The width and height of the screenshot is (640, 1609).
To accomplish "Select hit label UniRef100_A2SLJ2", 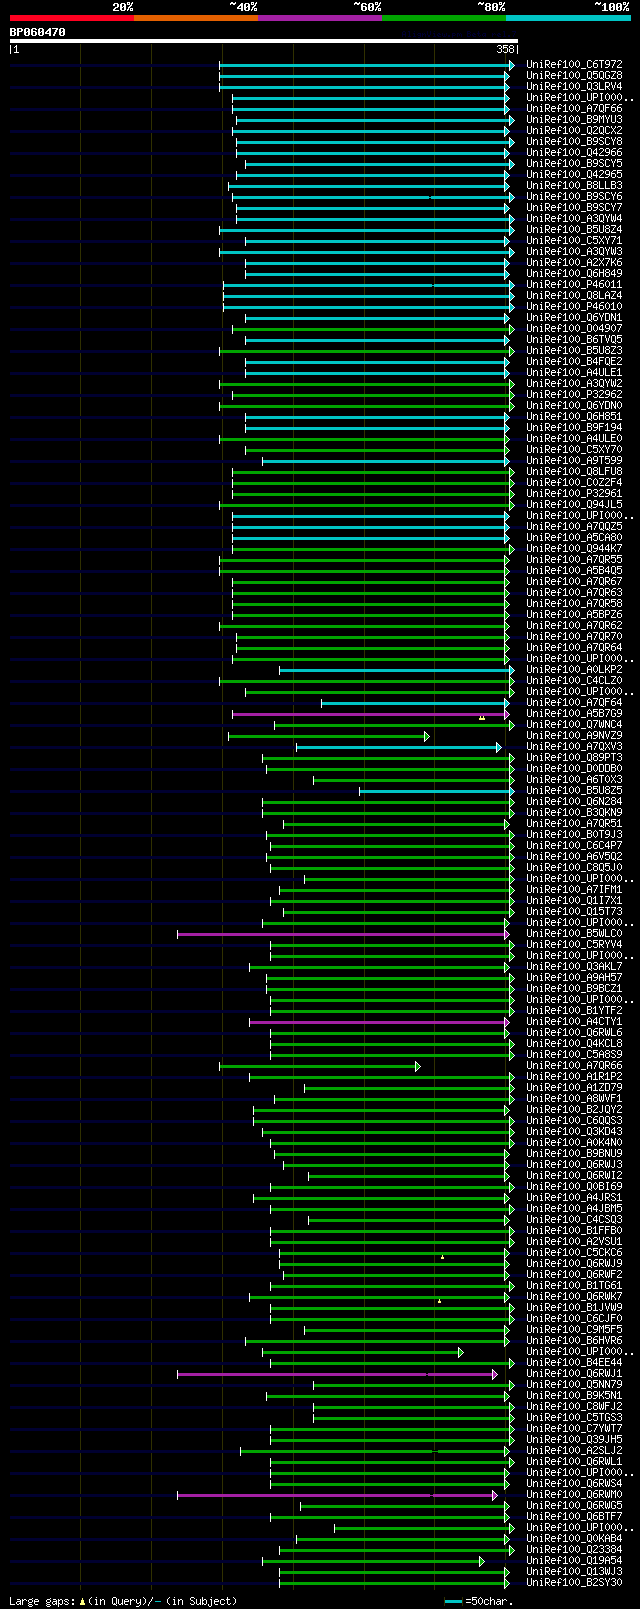I will (574, 1450).
